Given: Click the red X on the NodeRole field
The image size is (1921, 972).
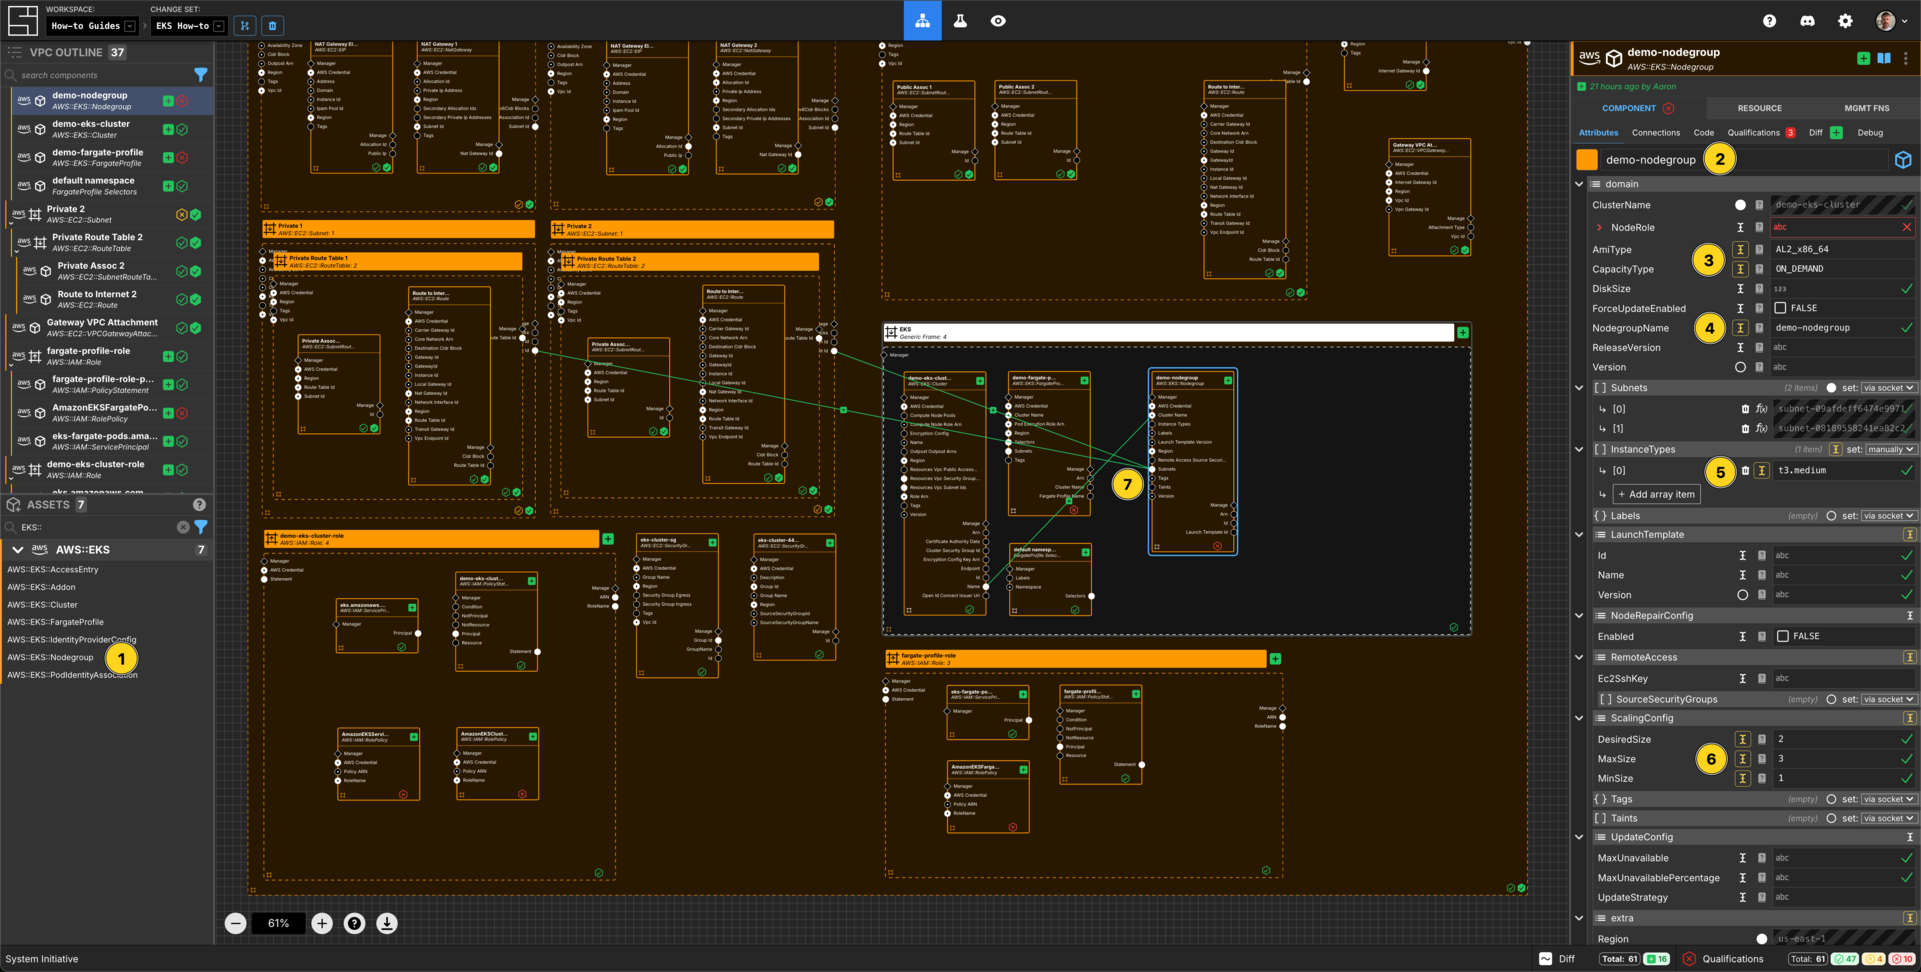Looking at the screenshot, I should point(1907,227).
